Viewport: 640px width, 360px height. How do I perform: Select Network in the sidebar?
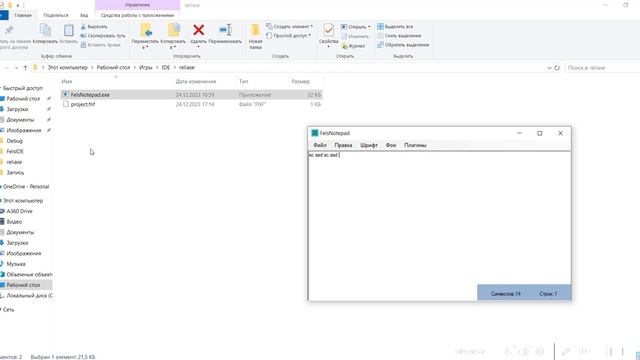(x=8, y=310)
